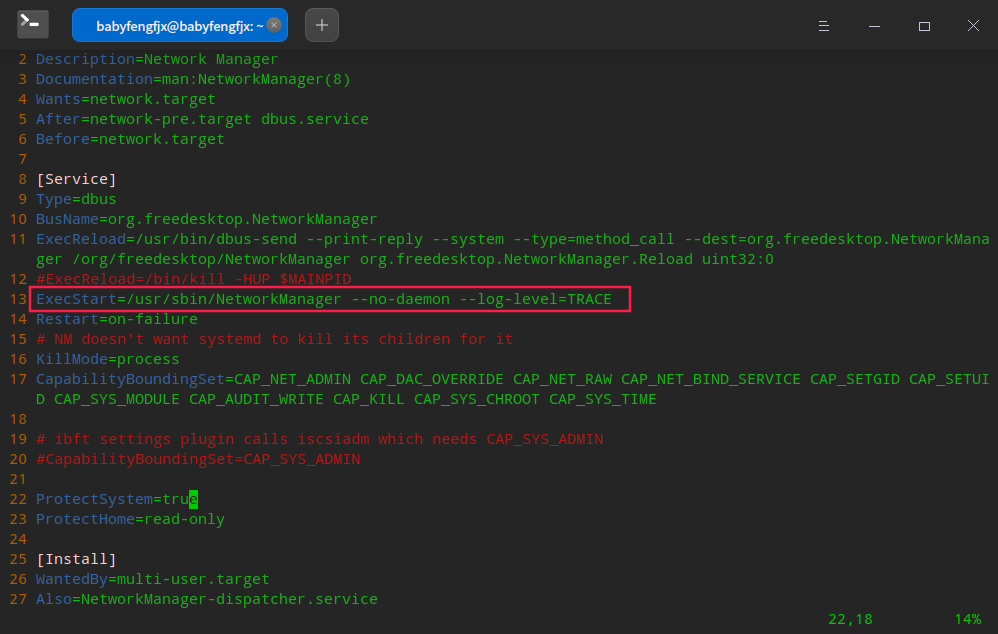This screenshot has width=998, height=634.
Task: Close the babyfengfjx terminal tab
Action: 273,26
